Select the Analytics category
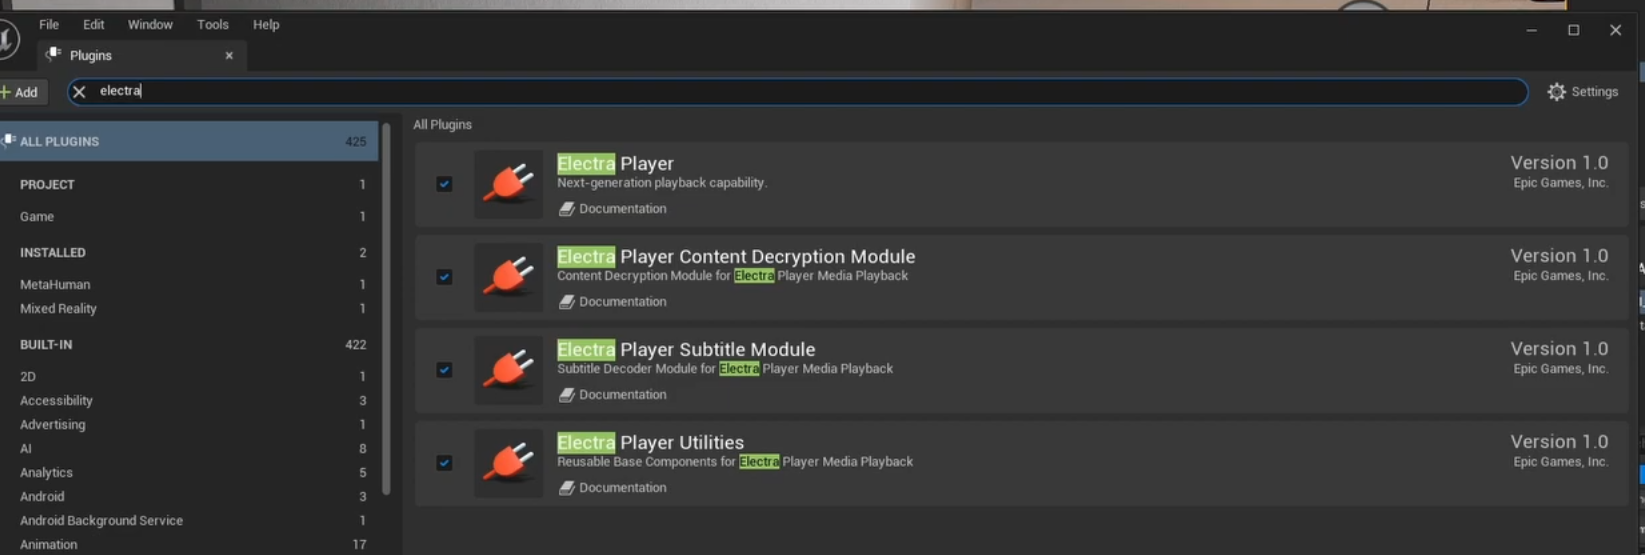 (189, 473)
